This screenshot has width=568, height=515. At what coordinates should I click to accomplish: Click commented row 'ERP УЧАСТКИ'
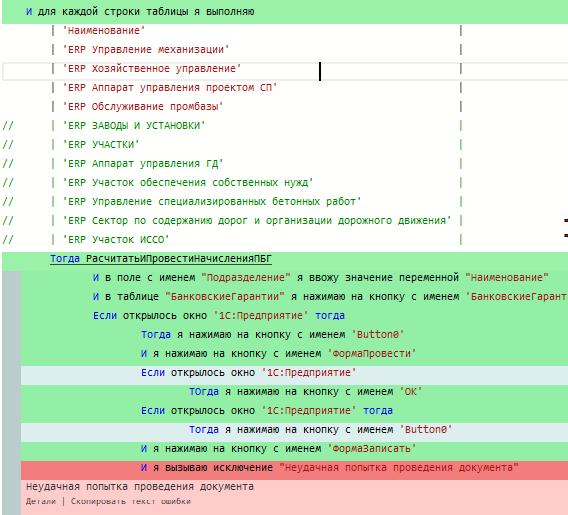click(x=101, y=145)
